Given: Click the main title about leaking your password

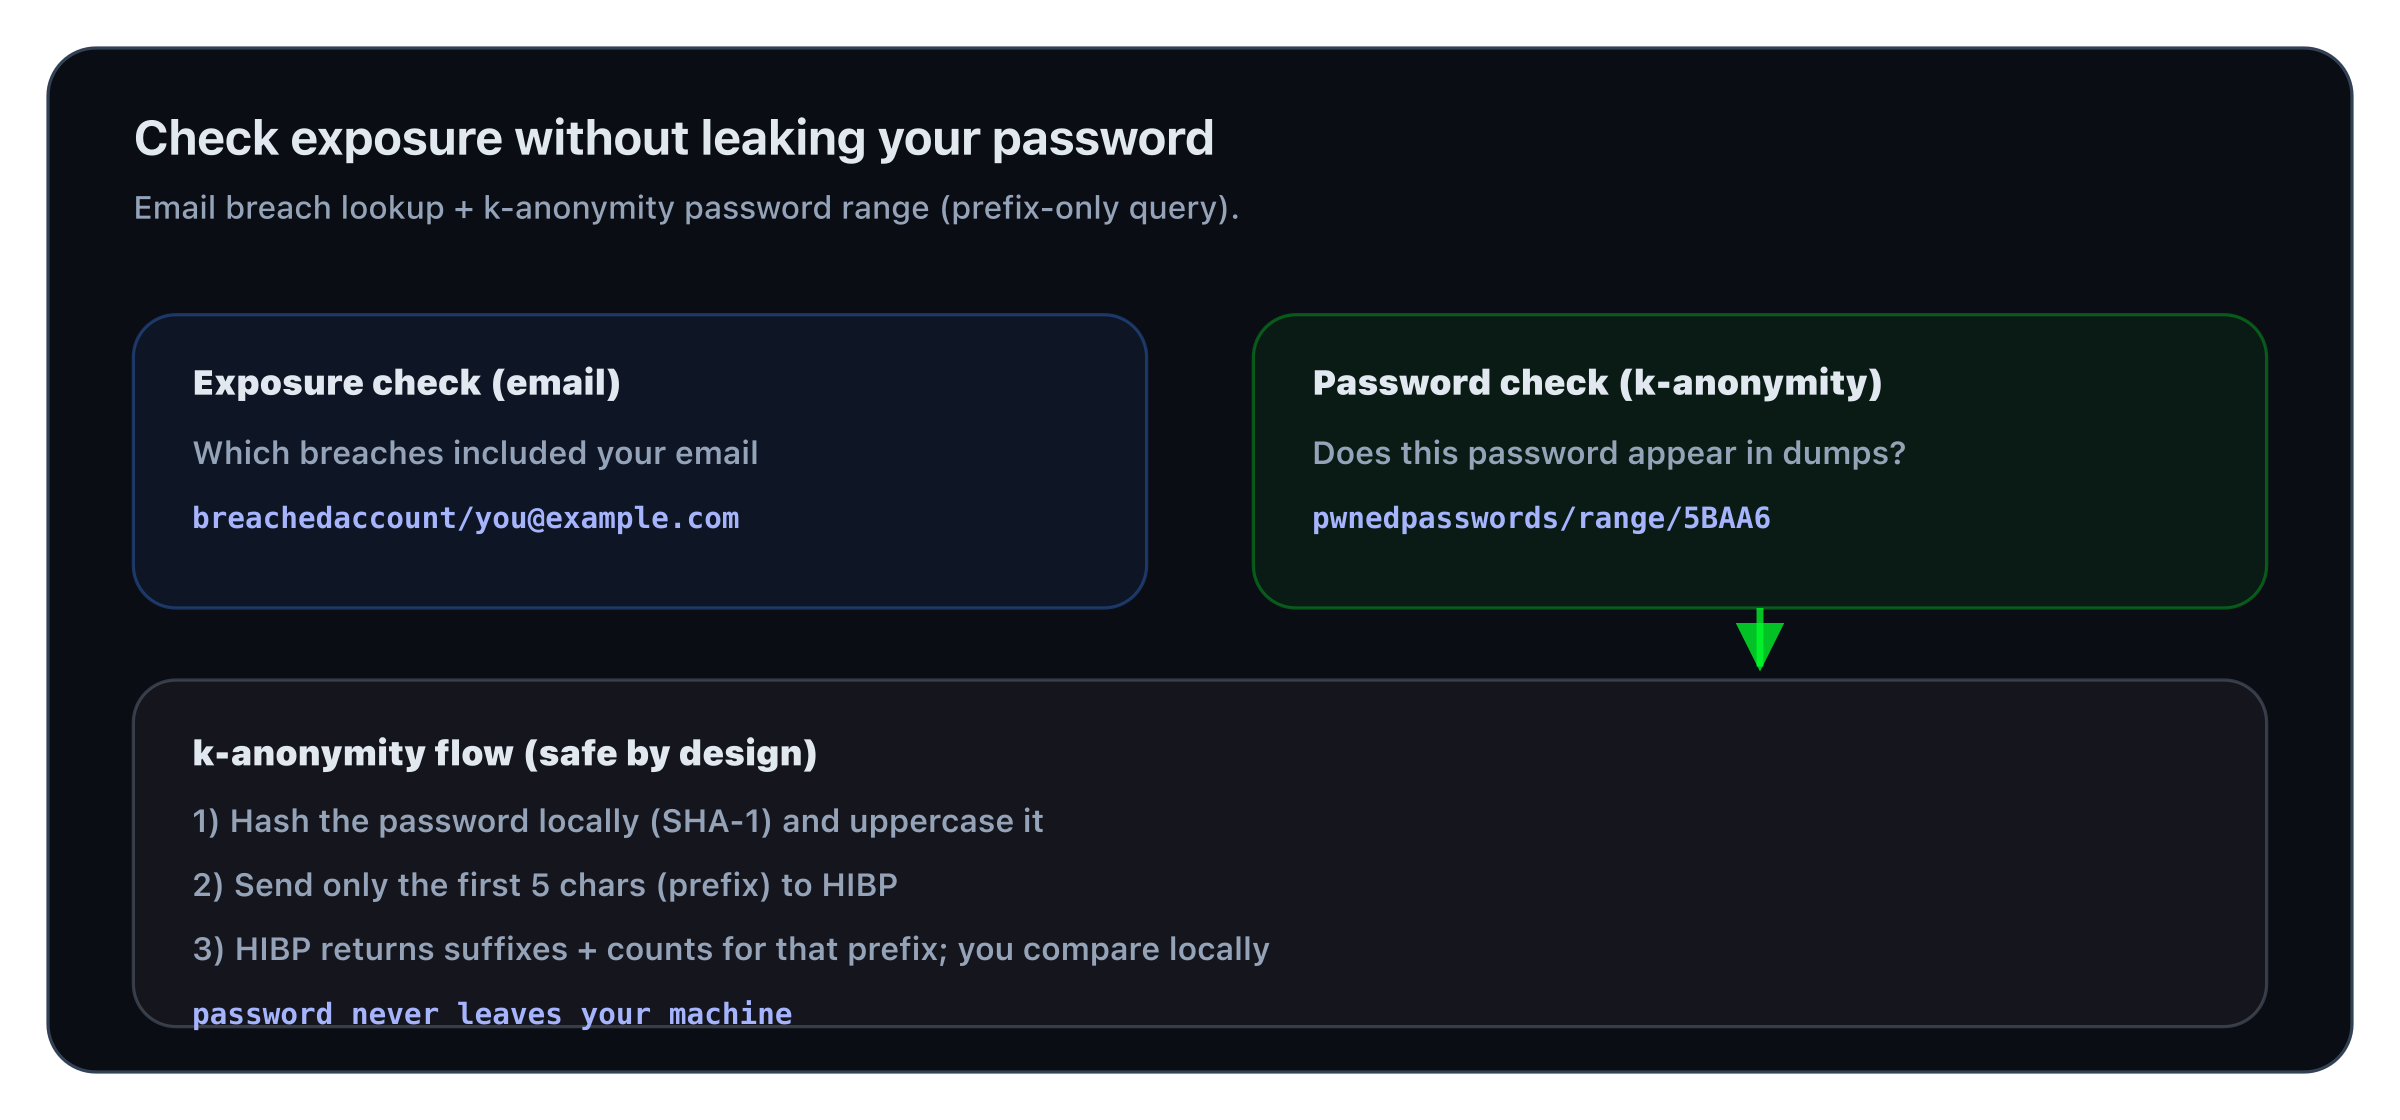Looking at the screenshot, I should click(x=673, y=138).
